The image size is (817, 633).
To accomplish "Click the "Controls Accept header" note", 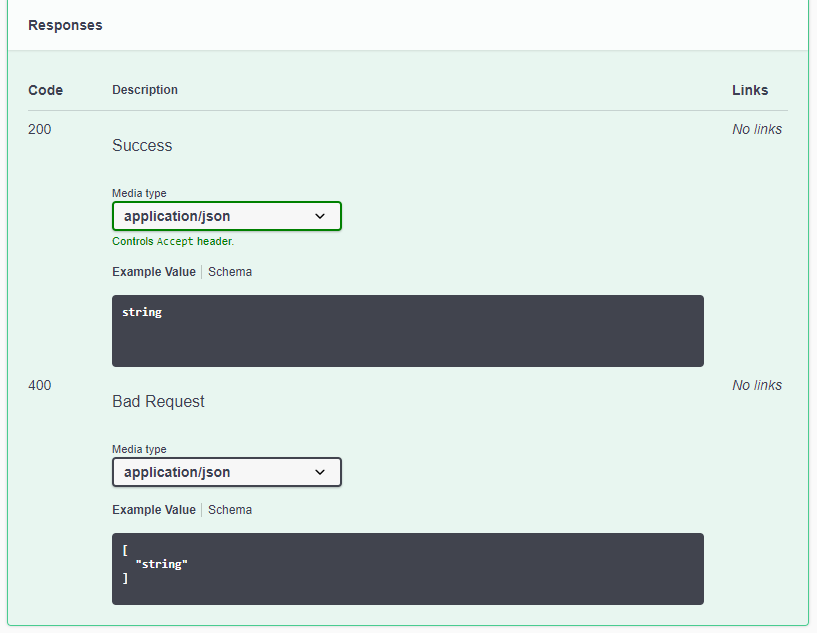I will 173,241.
